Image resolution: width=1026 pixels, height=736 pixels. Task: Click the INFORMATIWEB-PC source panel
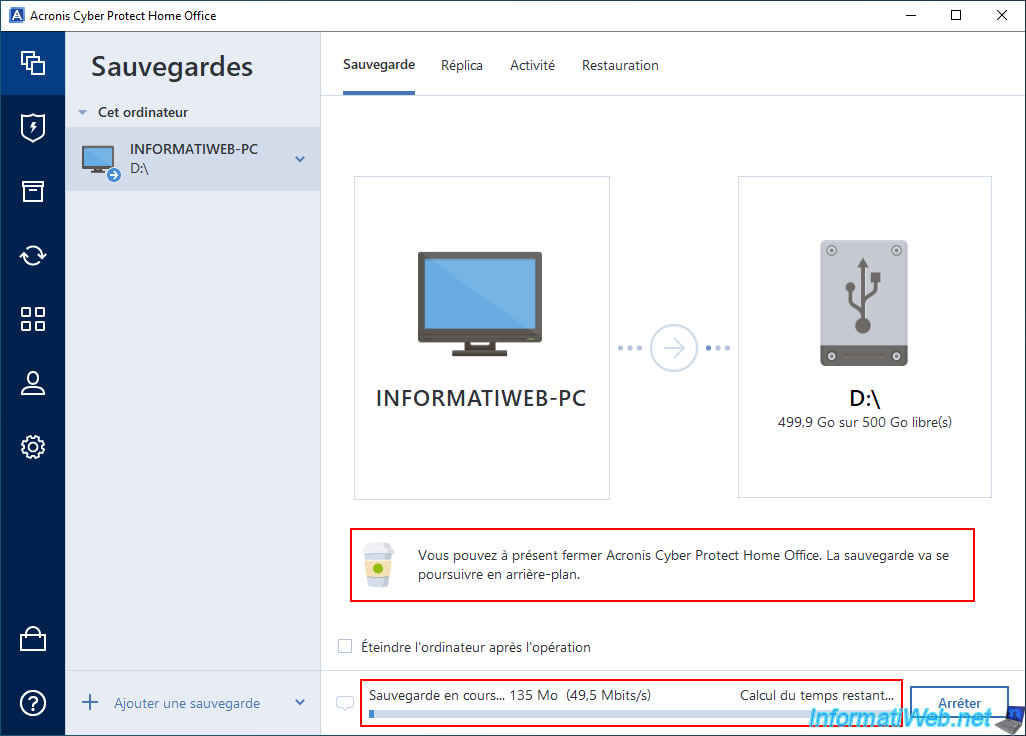point(482,338)
